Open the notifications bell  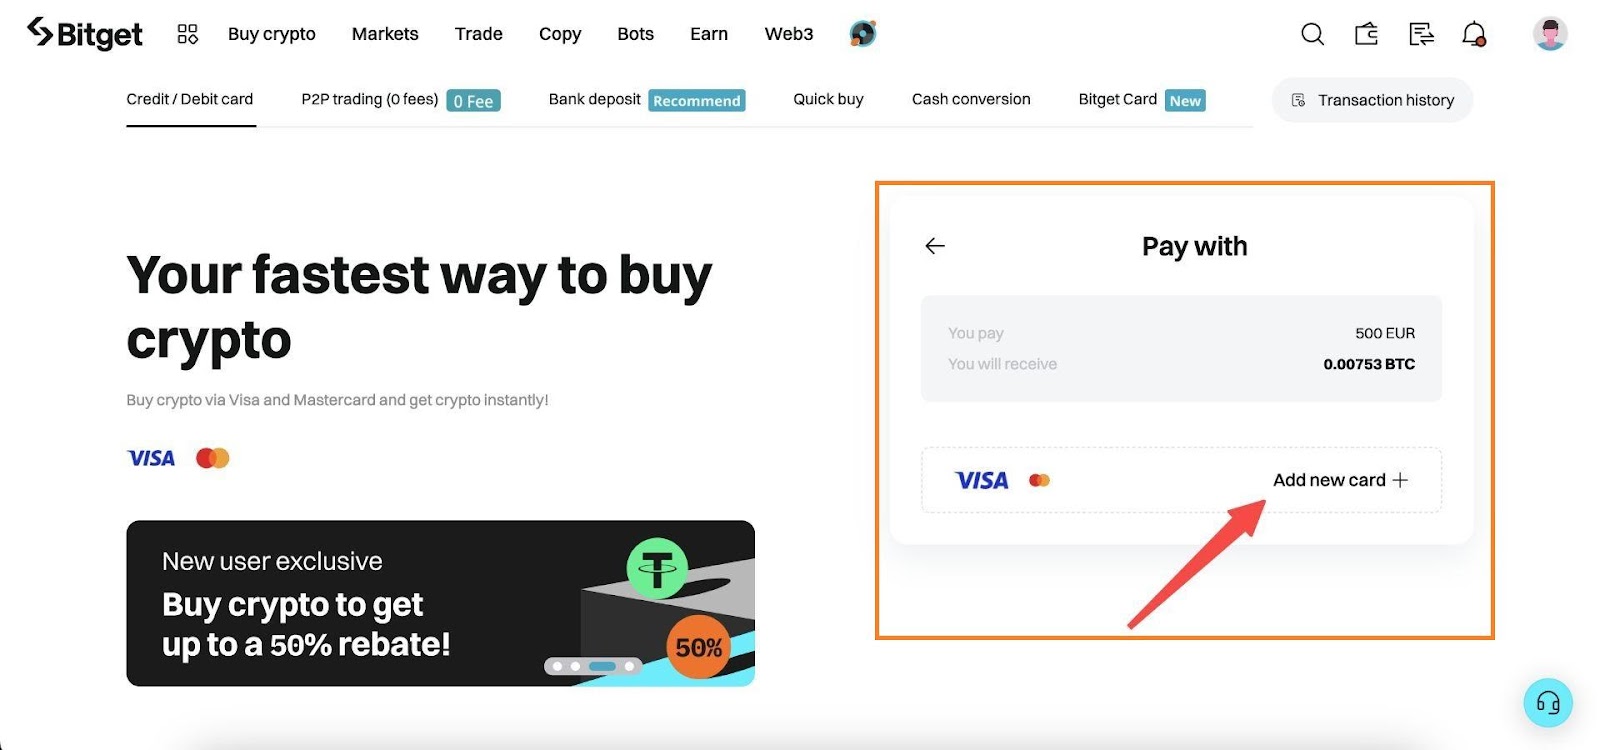[x=1474, y=34]
